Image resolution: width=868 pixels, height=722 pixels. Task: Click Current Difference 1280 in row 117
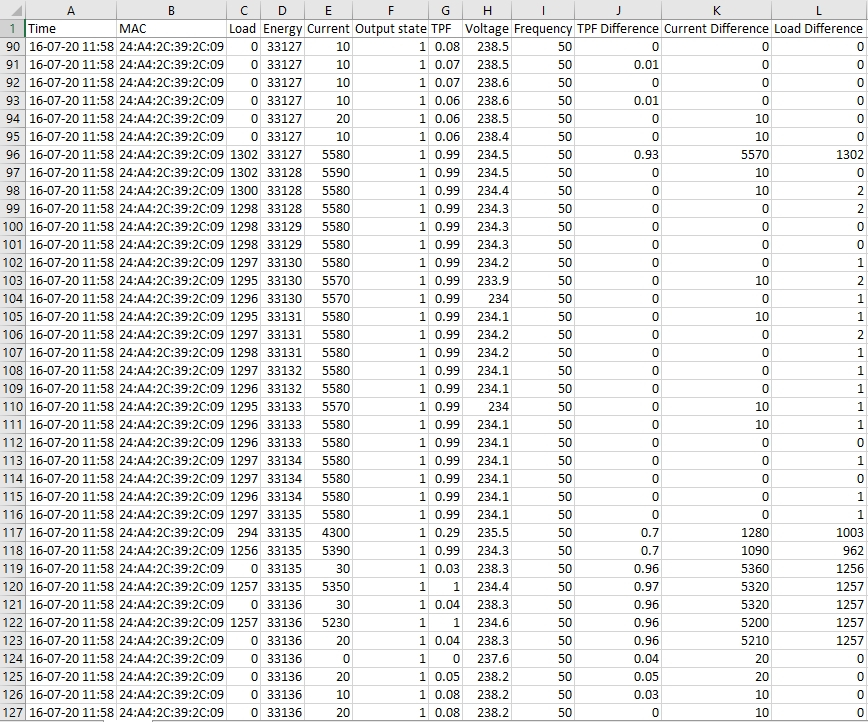coord(716,532)
